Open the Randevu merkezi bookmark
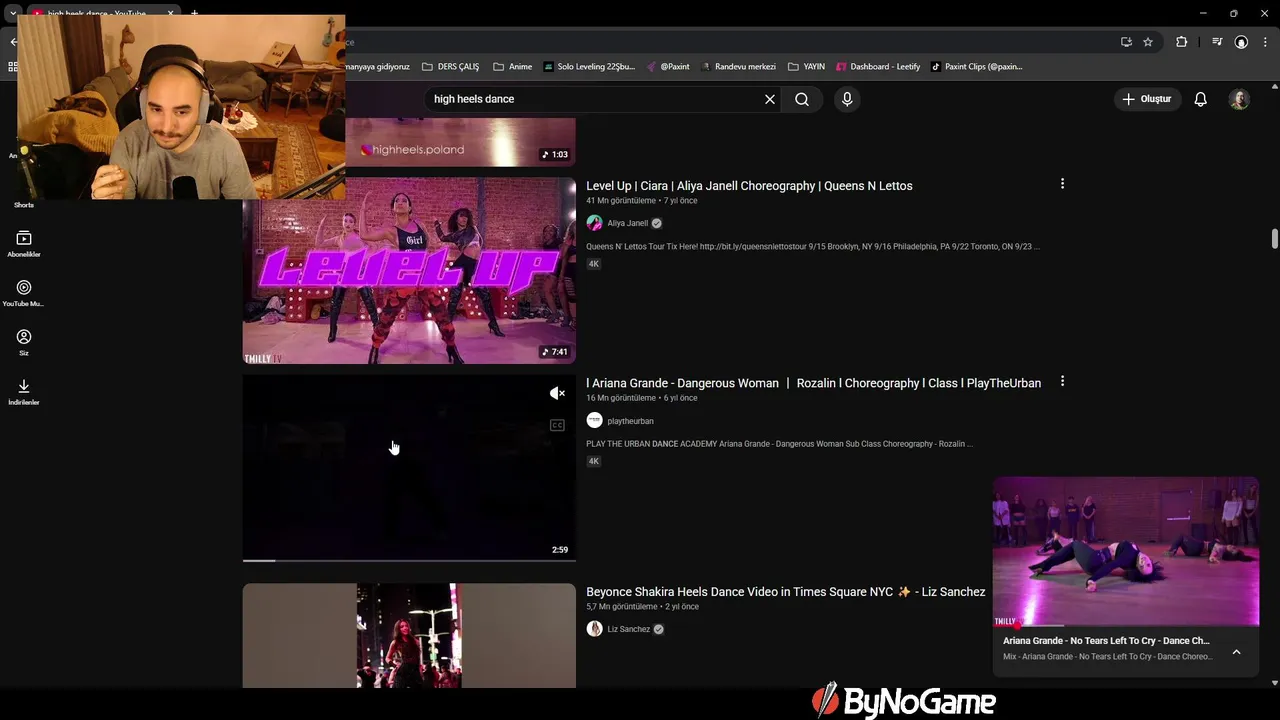This screenshot has height=720, width=1280. click(x=738, y=67)
